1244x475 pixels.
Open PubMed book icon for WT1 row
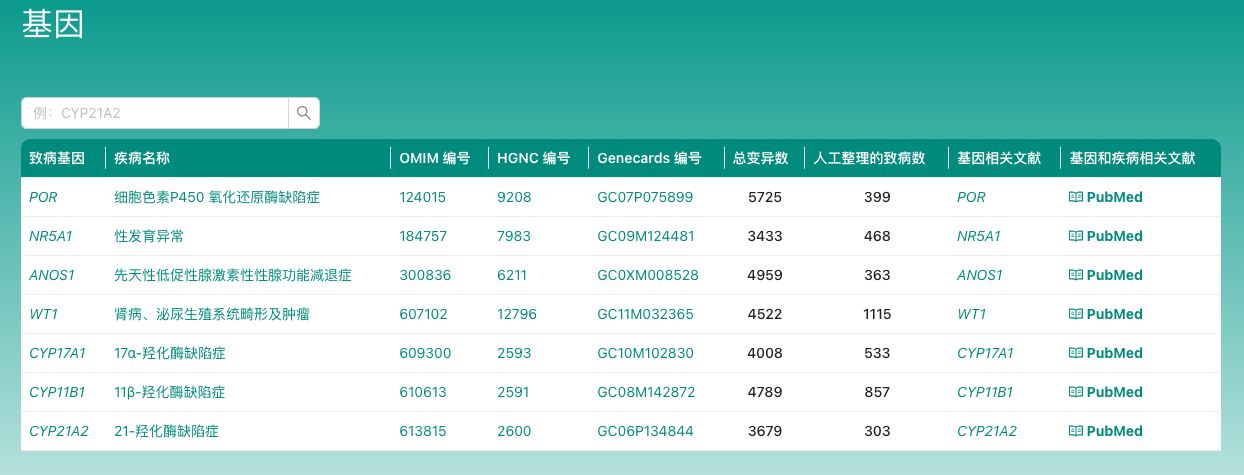pos(1076,314)
